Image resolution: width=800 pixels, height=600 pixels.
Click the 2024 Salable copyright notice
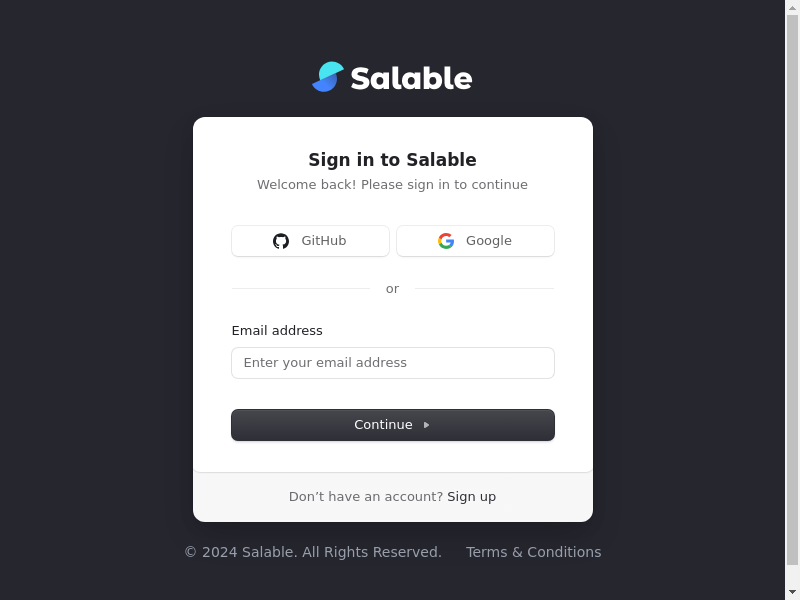(312, 552)
